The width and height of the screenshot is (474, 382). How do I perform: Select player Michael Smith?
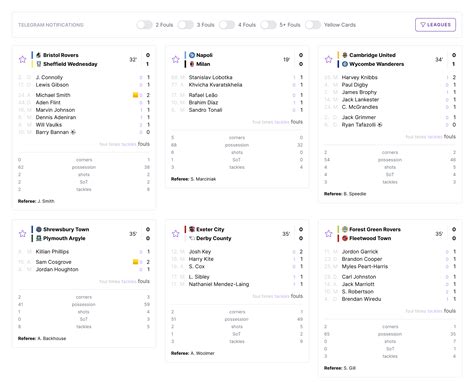pyautogui.click(x=53, y=95)
